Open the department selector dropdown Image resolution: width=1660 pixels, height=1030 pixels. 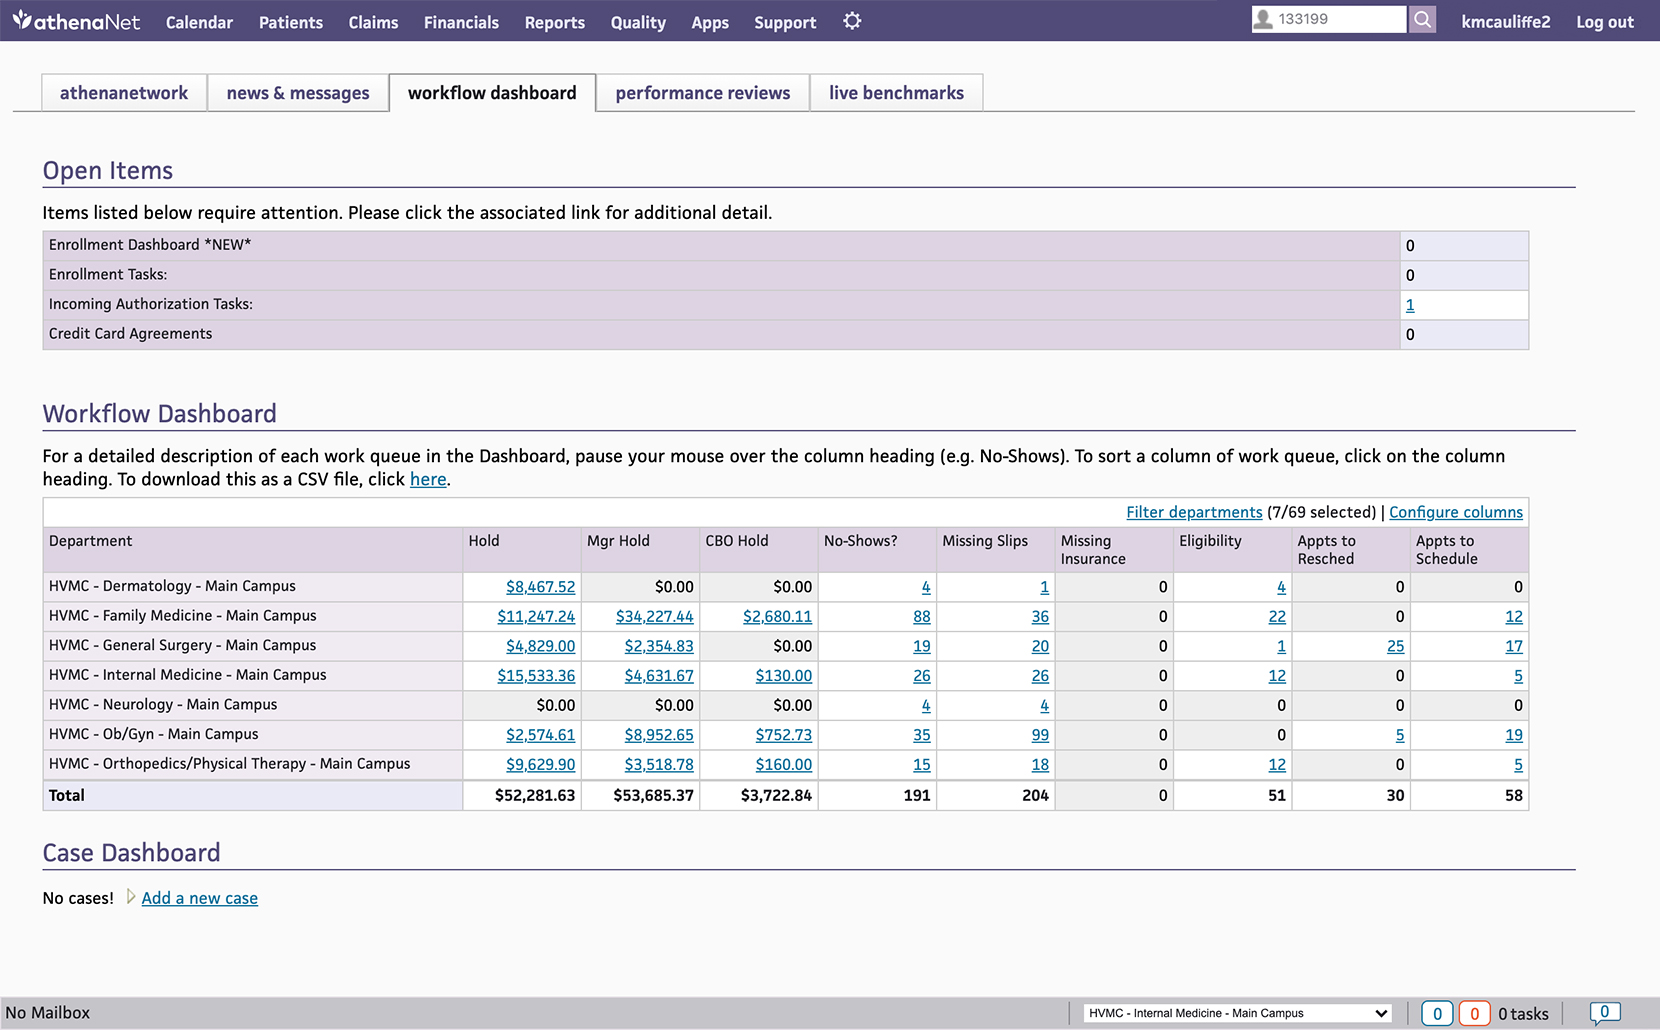pyautogui.click(x=1238, y=1013)
